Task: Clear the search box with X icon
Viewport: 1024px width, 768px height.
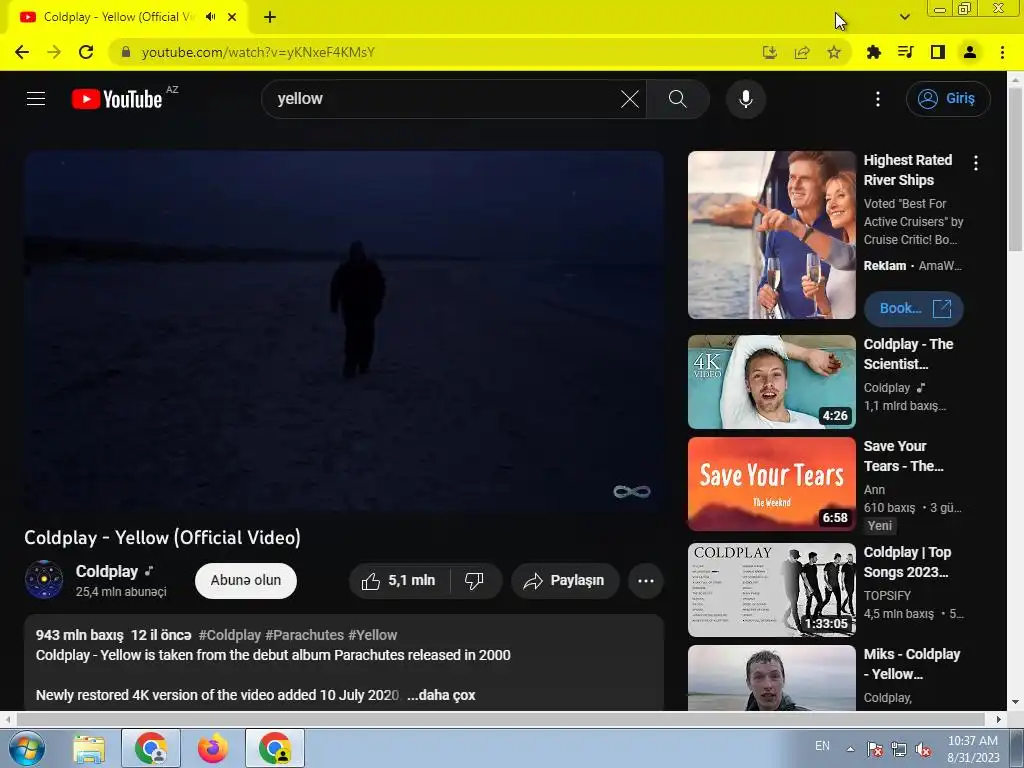Action: [630, 99]
